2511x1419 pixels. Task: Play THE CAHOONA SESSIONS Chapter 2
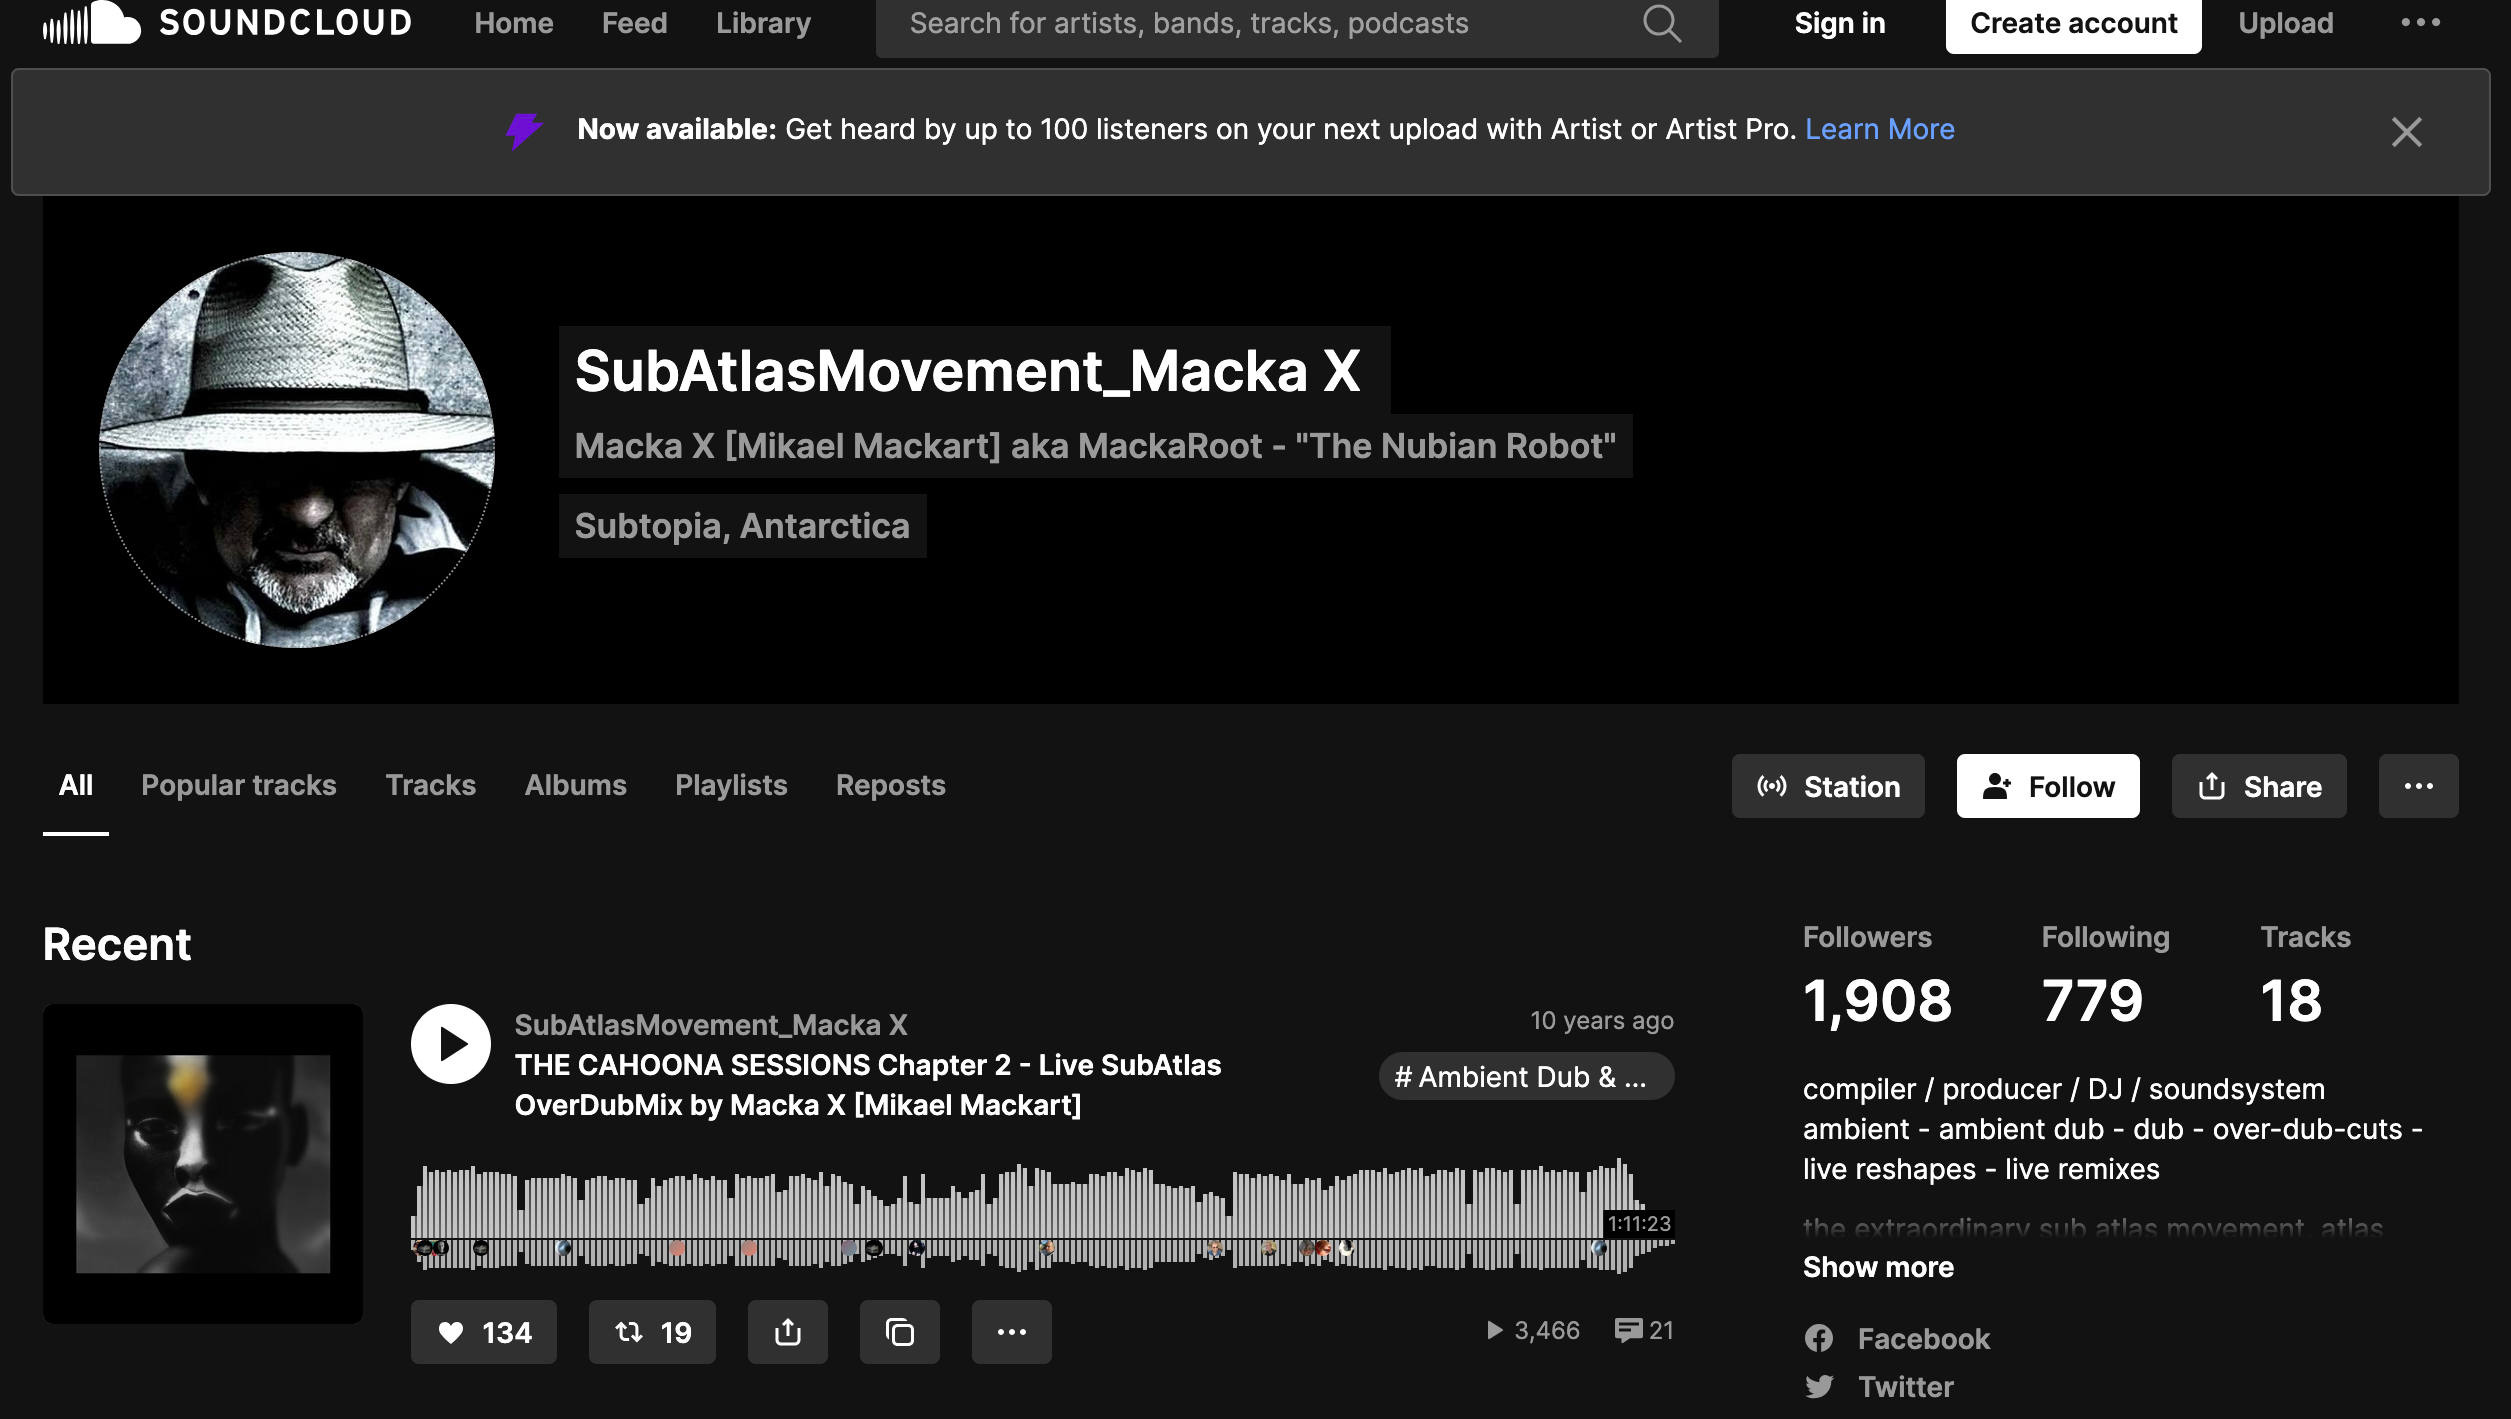tap(451, 1044)
